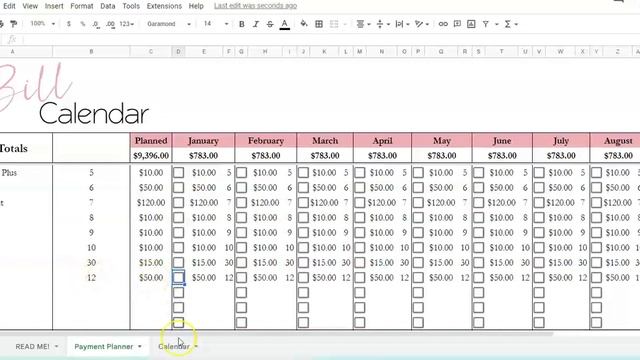
Task: Check May box in day 10 row
Action: [418, 247]
